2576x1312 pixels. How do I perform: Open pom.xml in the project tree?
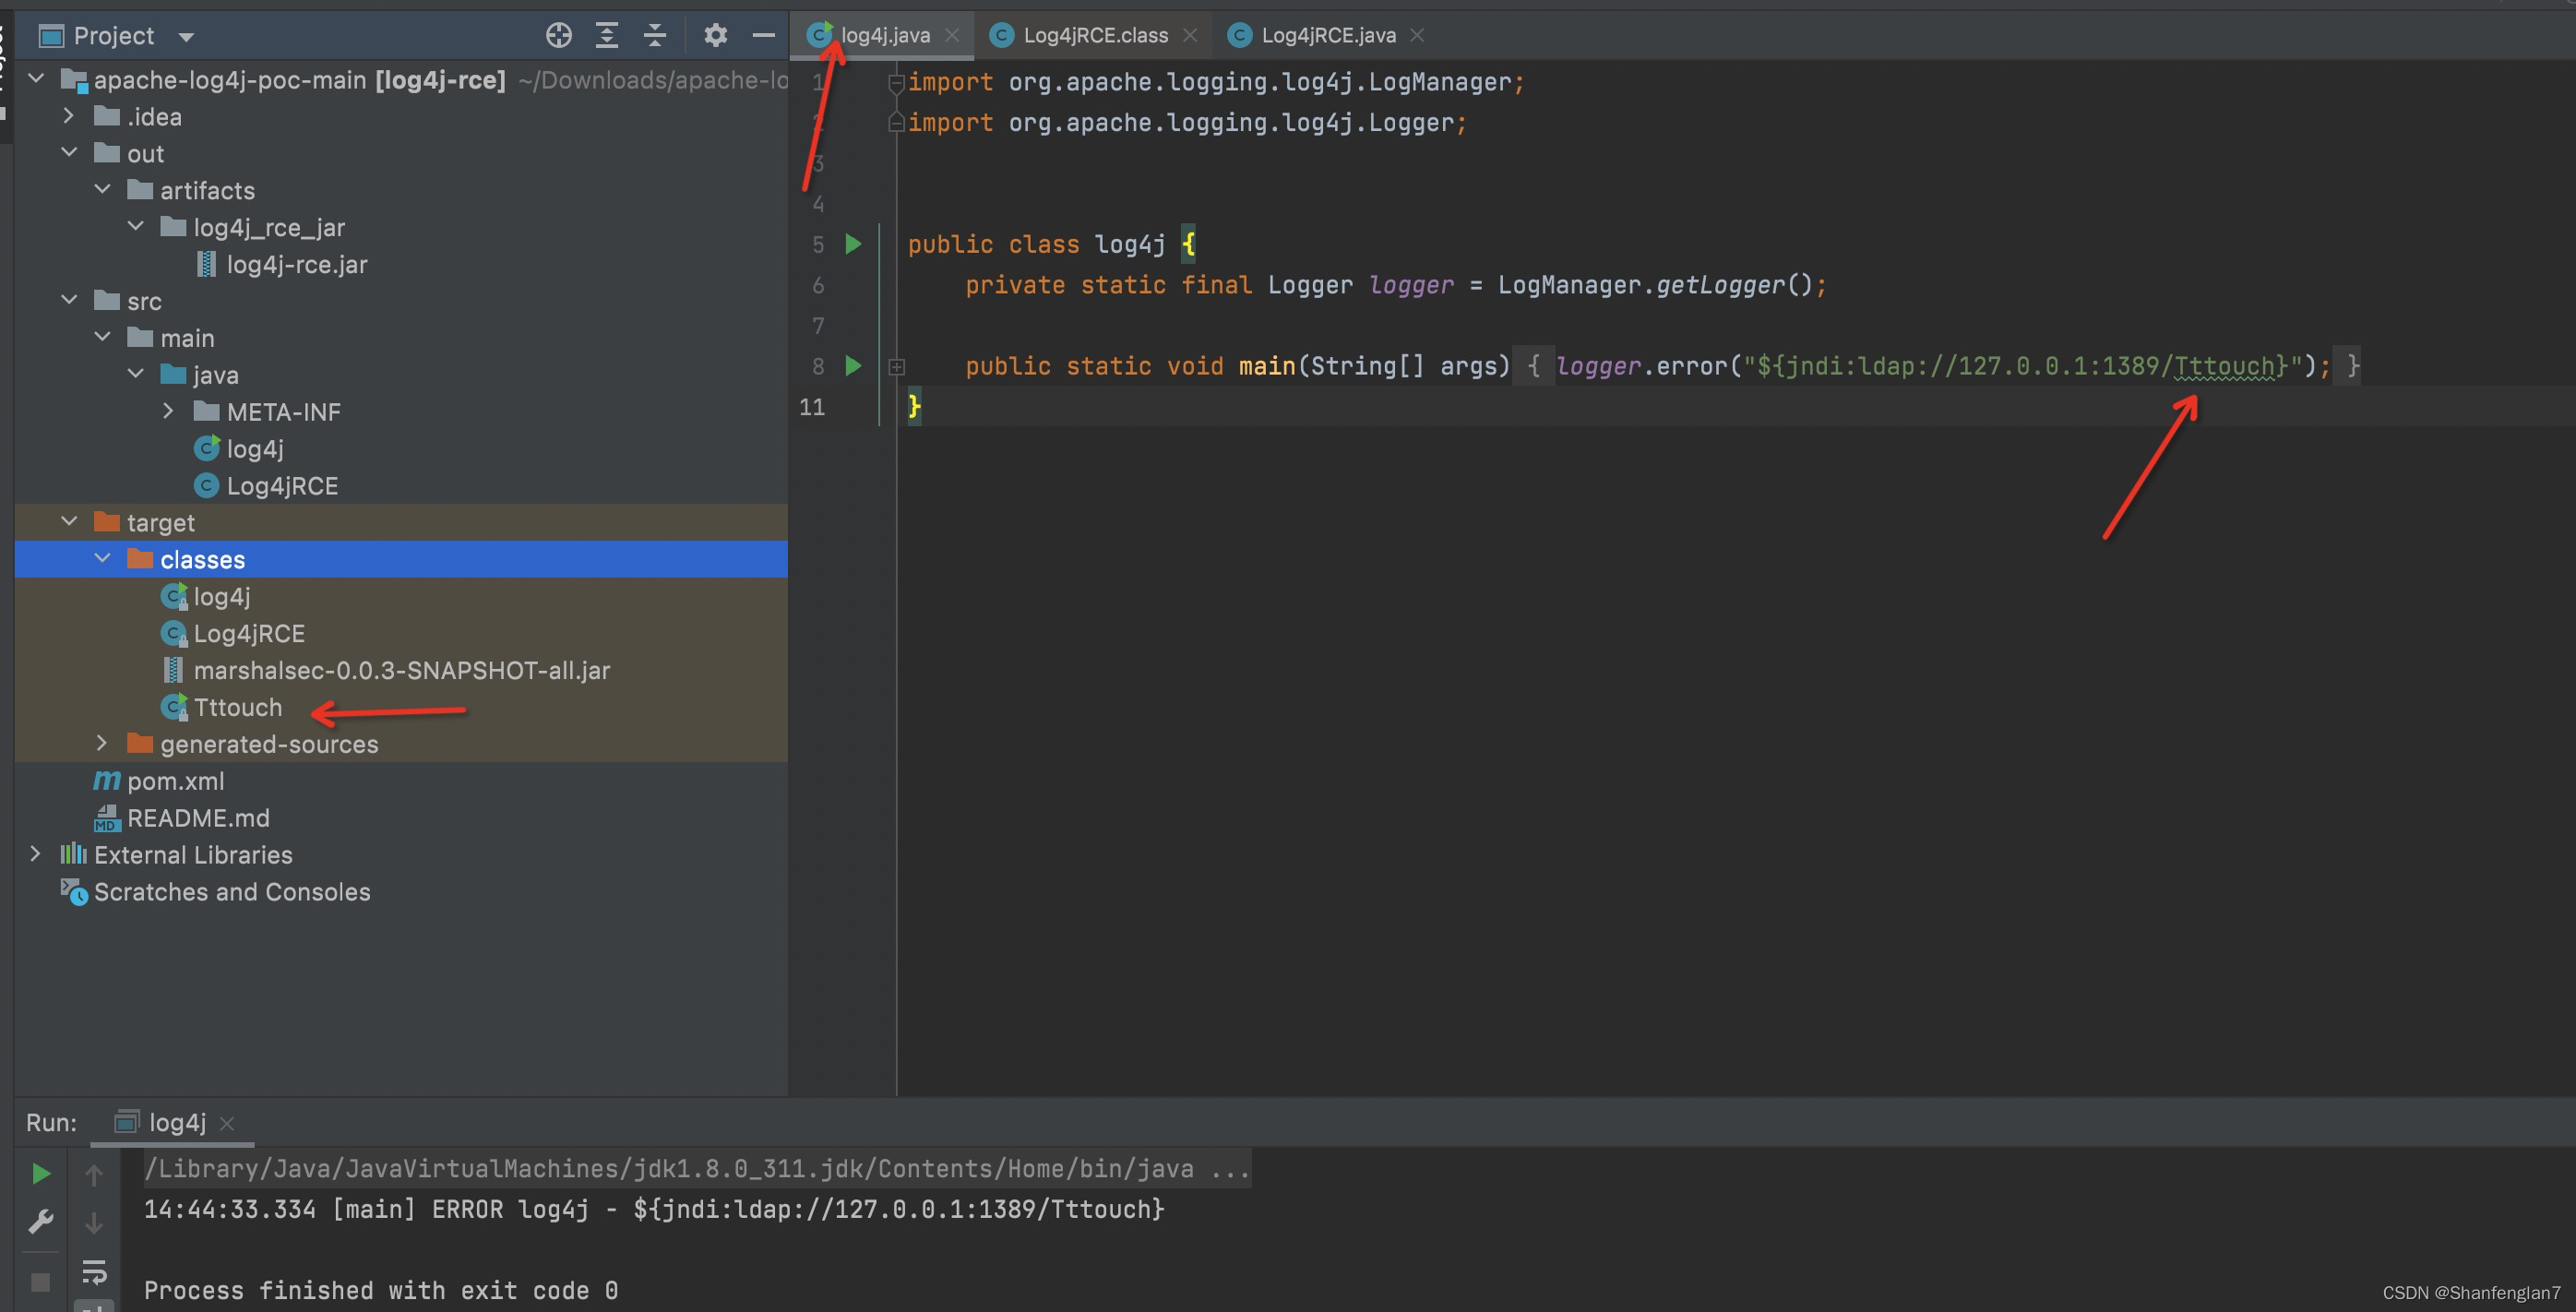(x=175, y=781)
